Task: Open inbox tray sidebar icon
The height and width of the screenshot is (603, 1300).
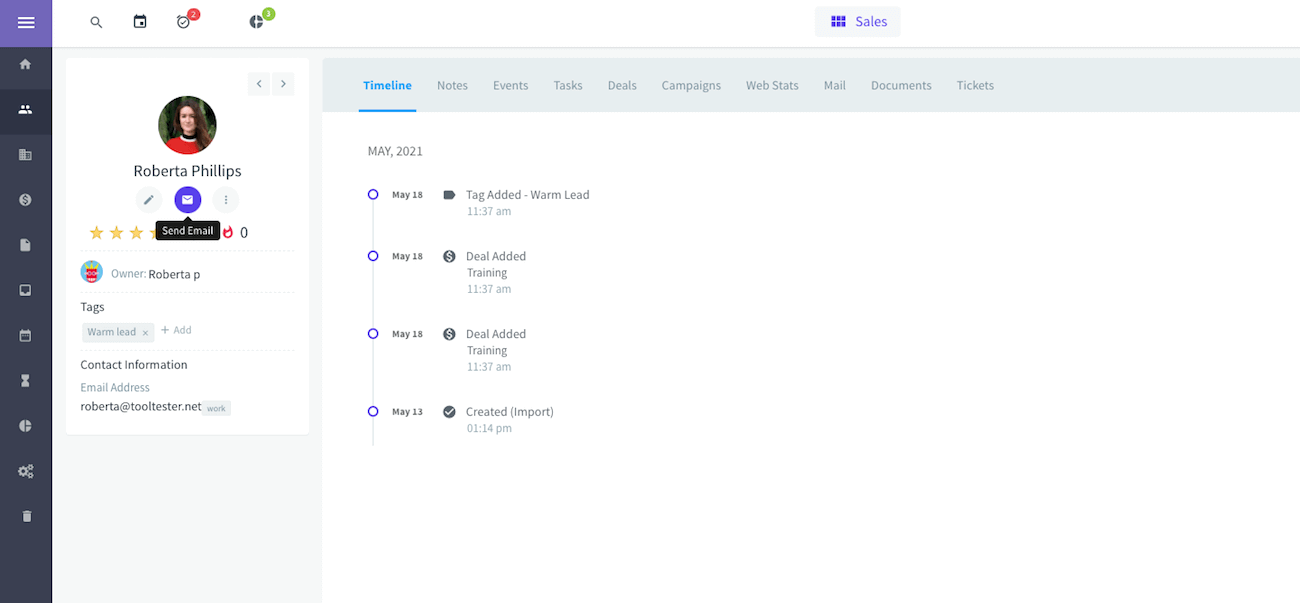Action: [x=26, y=290]
